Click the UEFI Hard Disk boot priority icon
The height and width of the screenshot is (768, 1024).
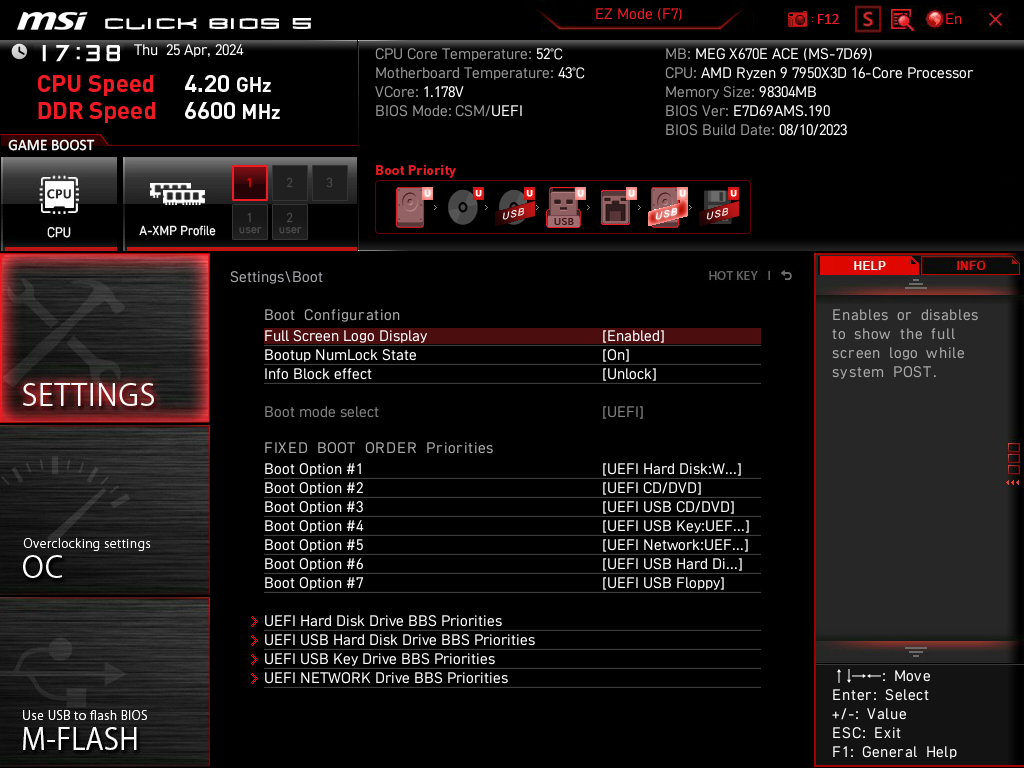(x=411, y=207)
